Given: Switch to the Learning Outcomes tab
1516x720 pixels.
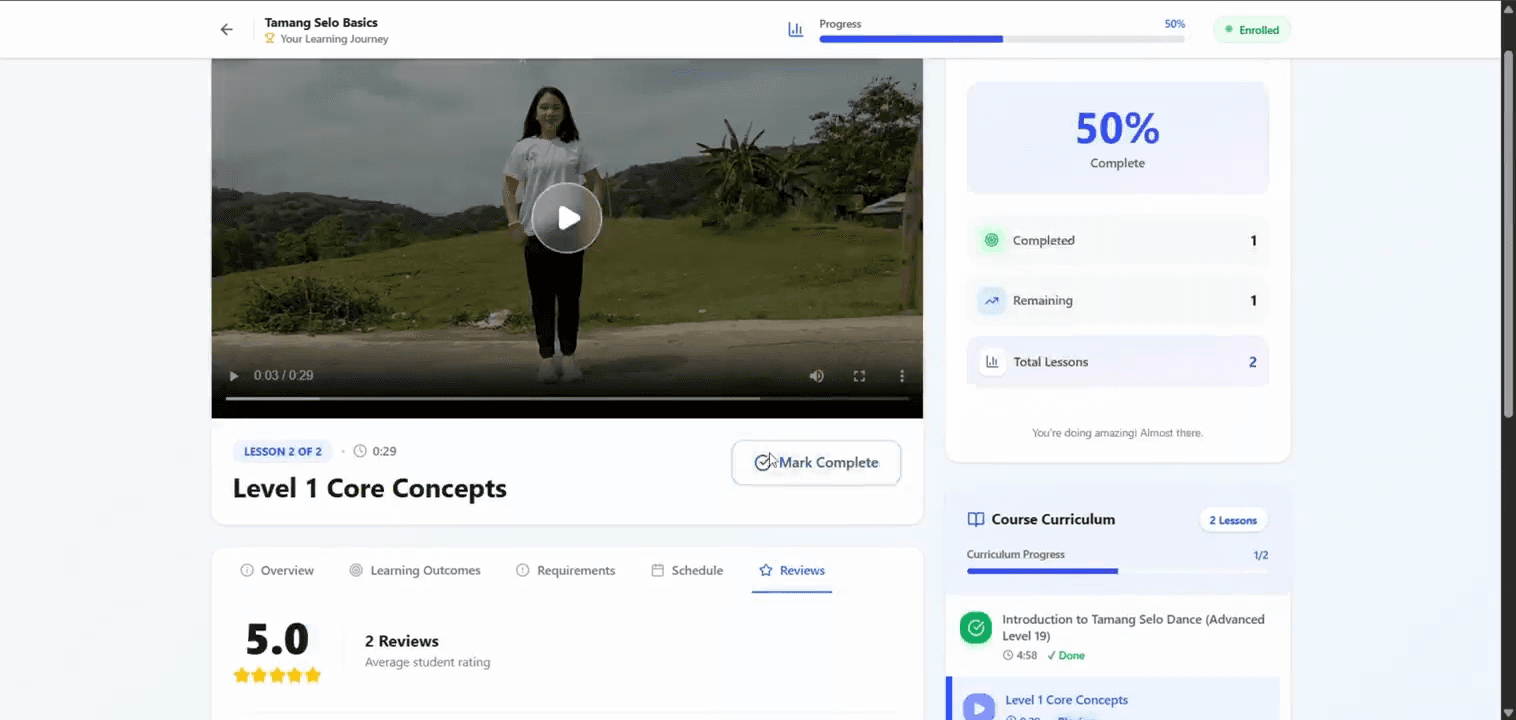Looking at the screenshot, I should click(415, 570).
